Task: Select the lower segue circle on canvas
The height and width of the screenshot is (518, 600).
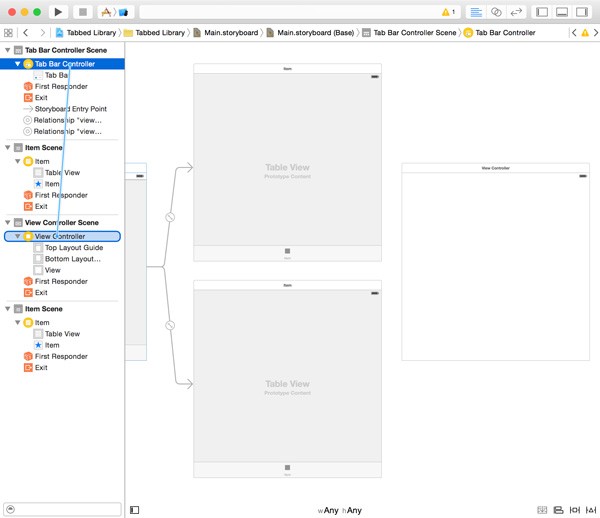Action: click(x=170, y=326)
